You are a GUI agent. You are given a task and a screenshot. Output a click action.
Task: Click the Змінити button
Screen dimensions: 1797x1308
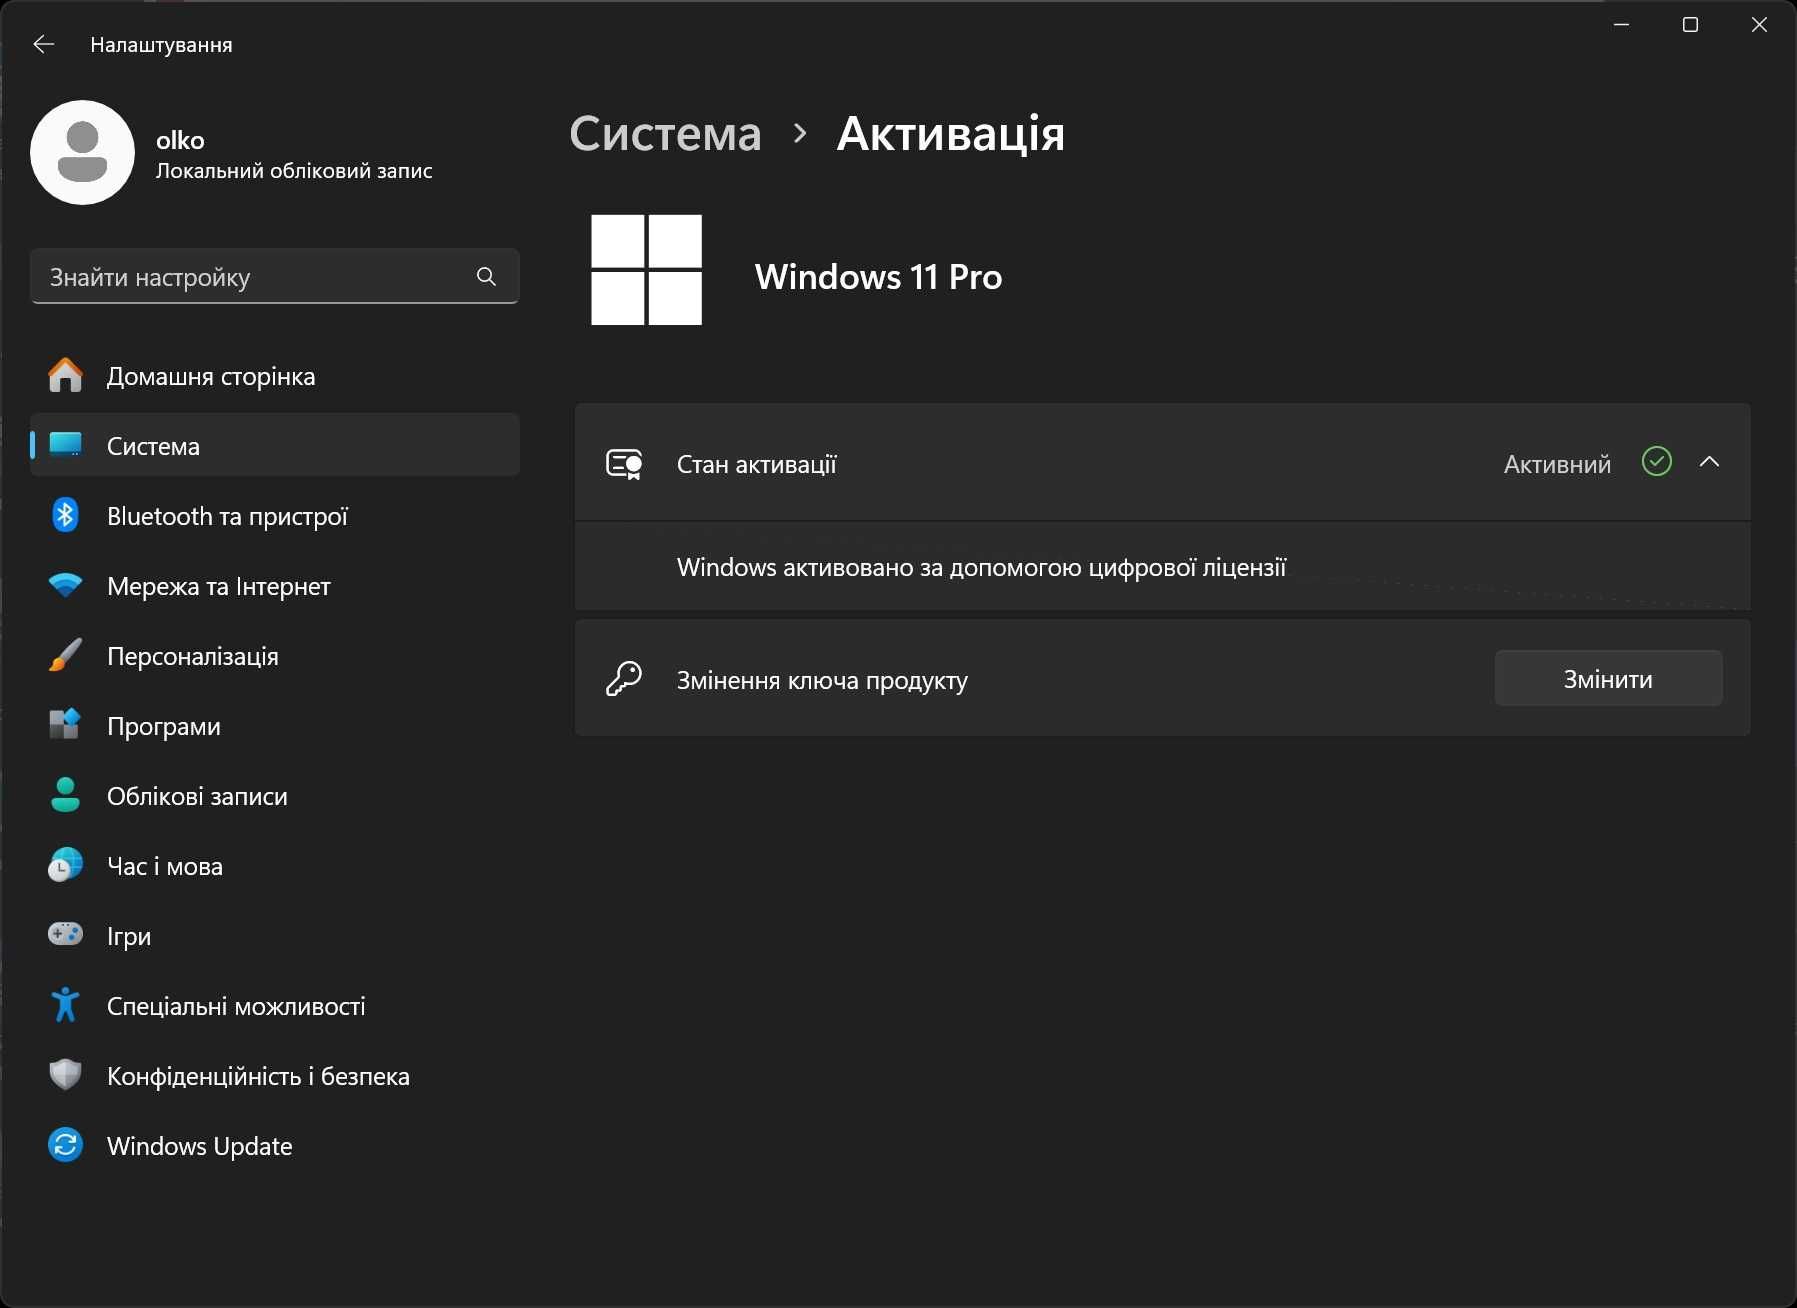(1608, 678)
